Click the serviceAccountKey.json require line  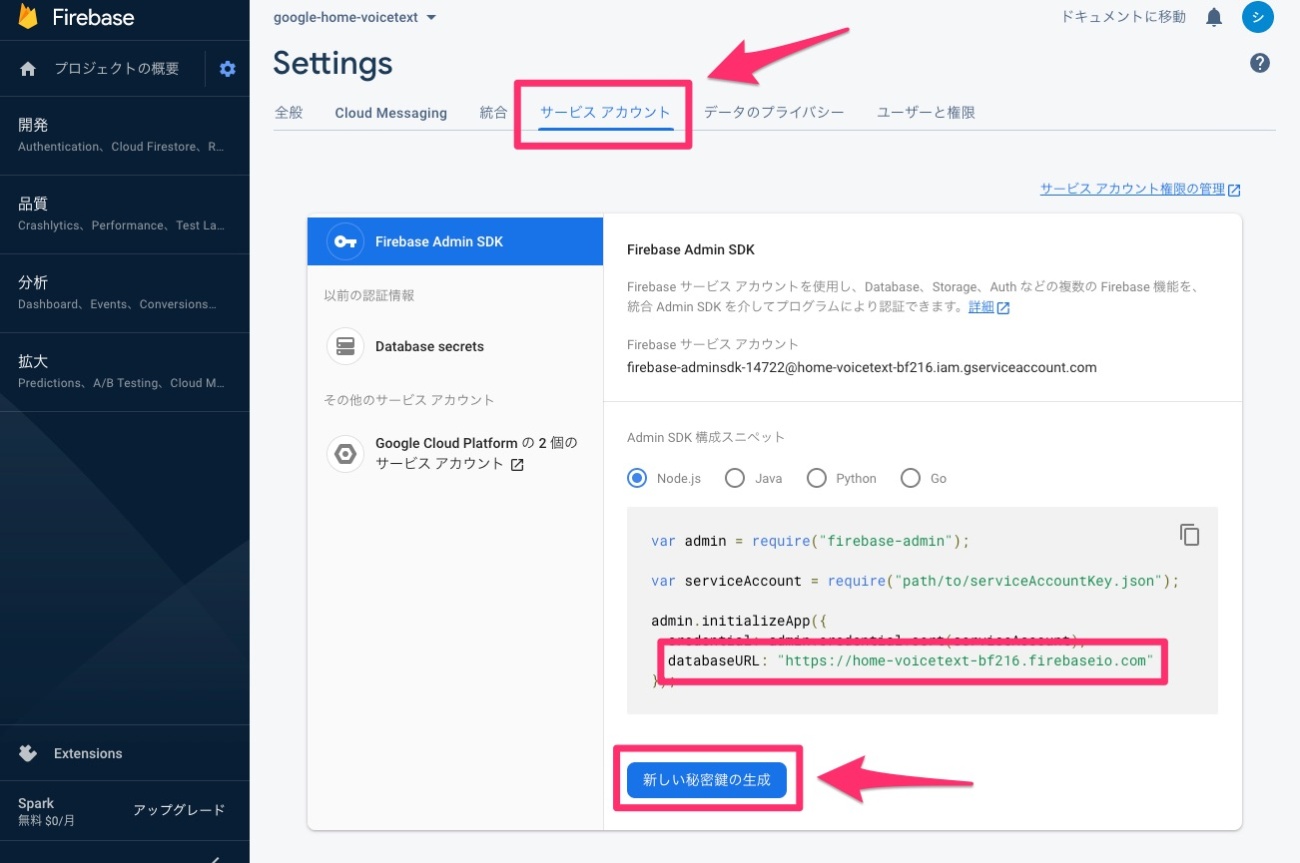(x=915, y=581)
